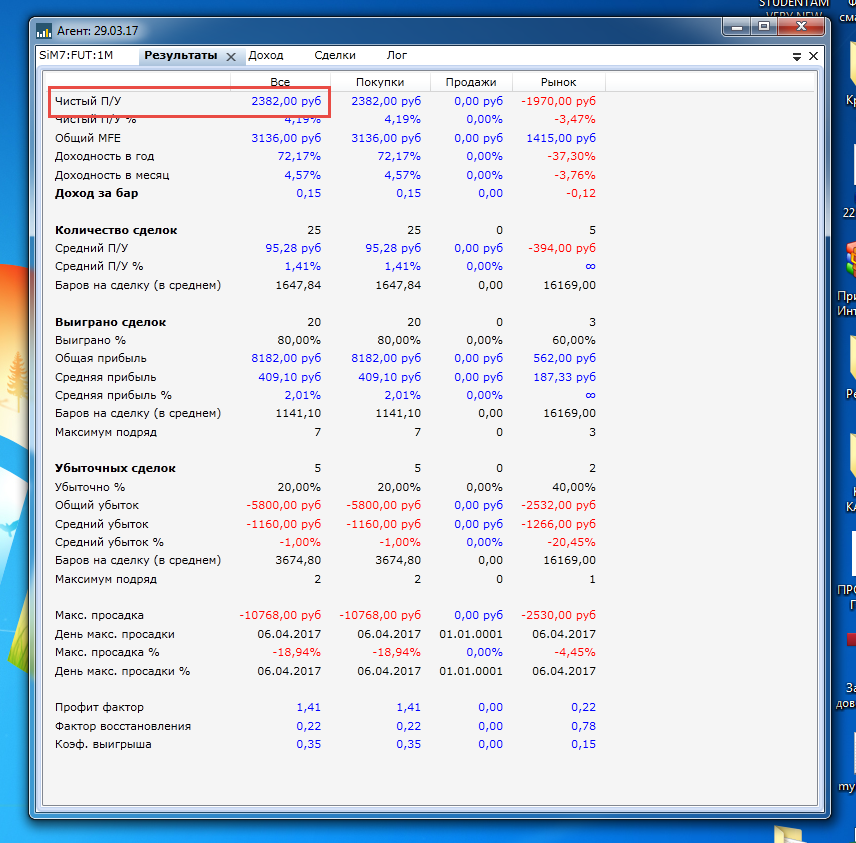Image resolution: width=856 pixels, height=843 pixels.
Task: Click the Фактор восстановления label
Action: tap(123, 726)
